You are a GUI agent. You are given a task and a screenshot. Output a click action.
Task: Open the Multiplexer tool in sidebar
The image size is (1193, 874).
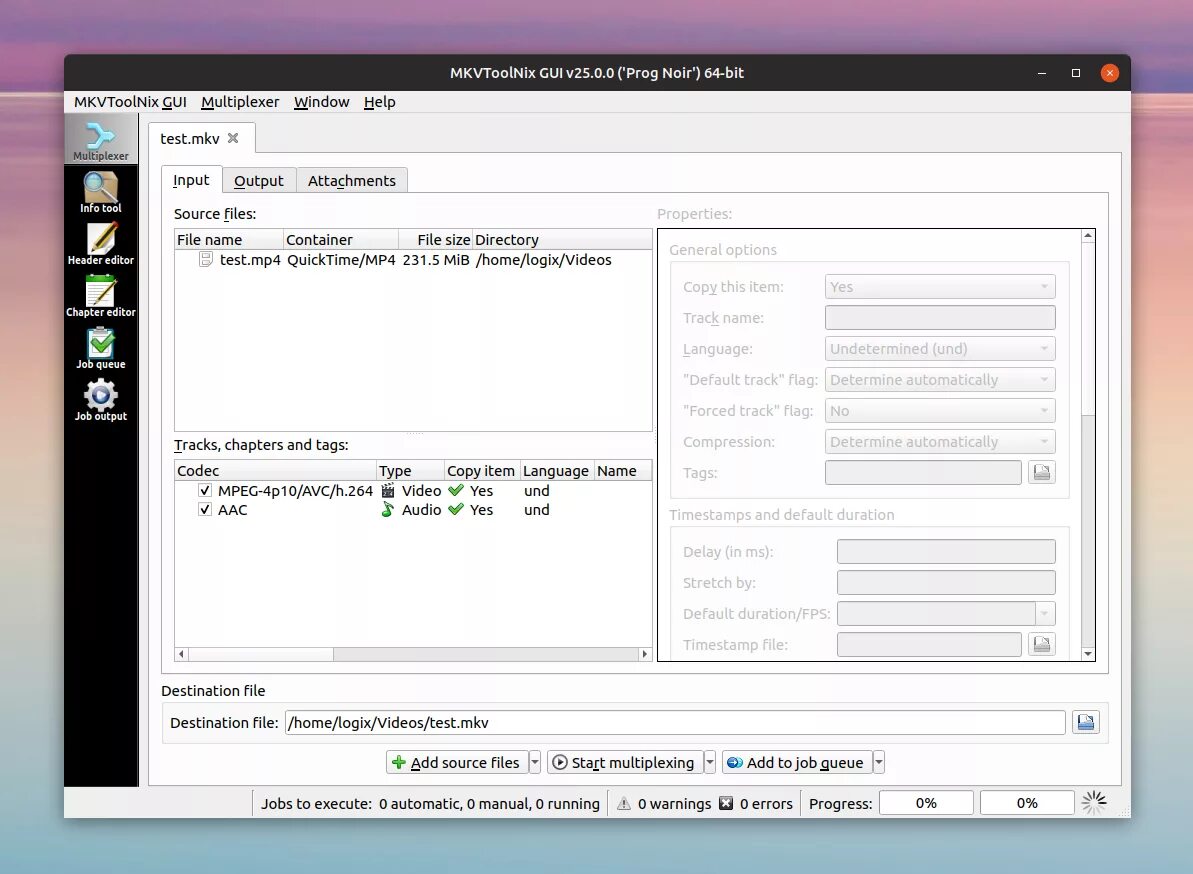pos(100,139)
